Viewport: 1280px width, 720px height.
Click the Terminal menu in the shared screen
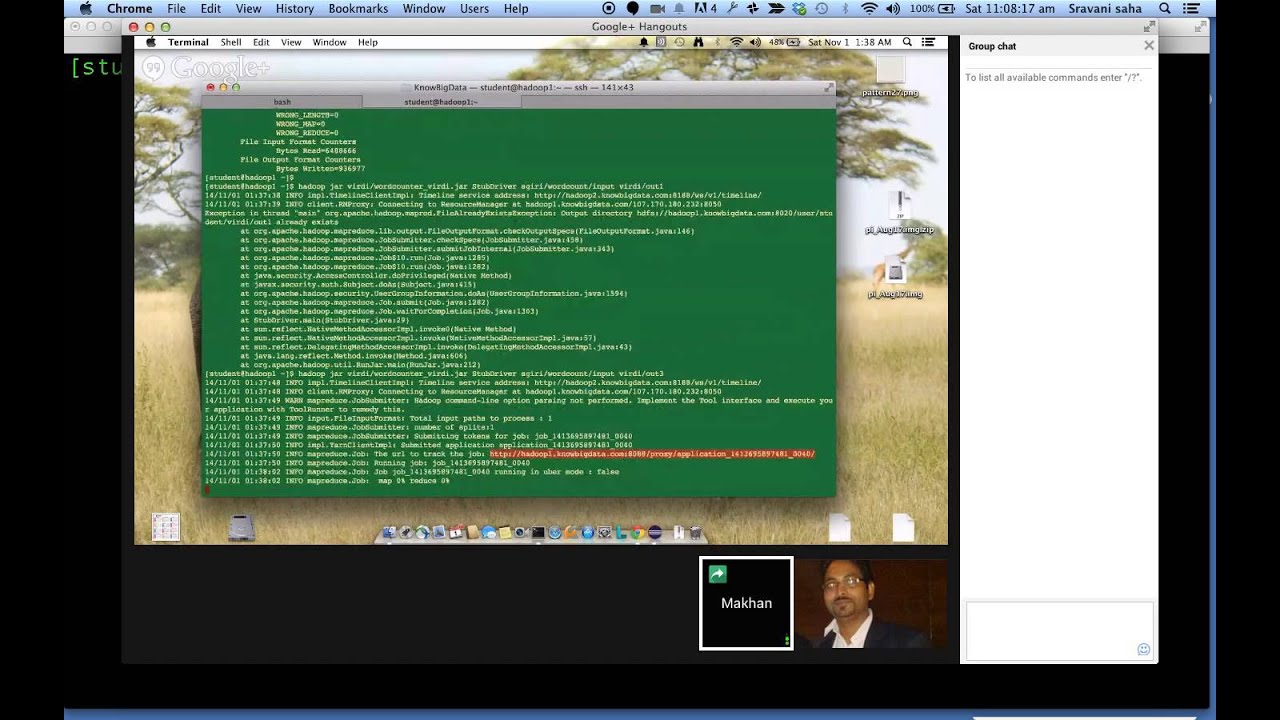point(188,42)
